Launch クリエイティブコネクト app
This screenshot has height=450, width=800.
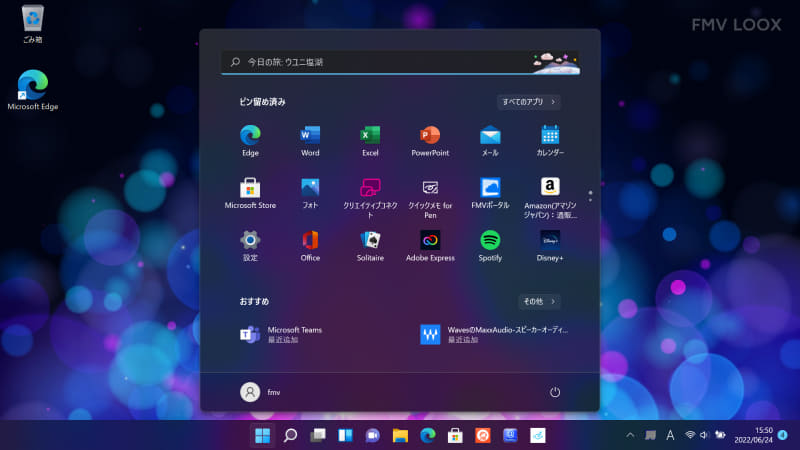click(370, 198)
